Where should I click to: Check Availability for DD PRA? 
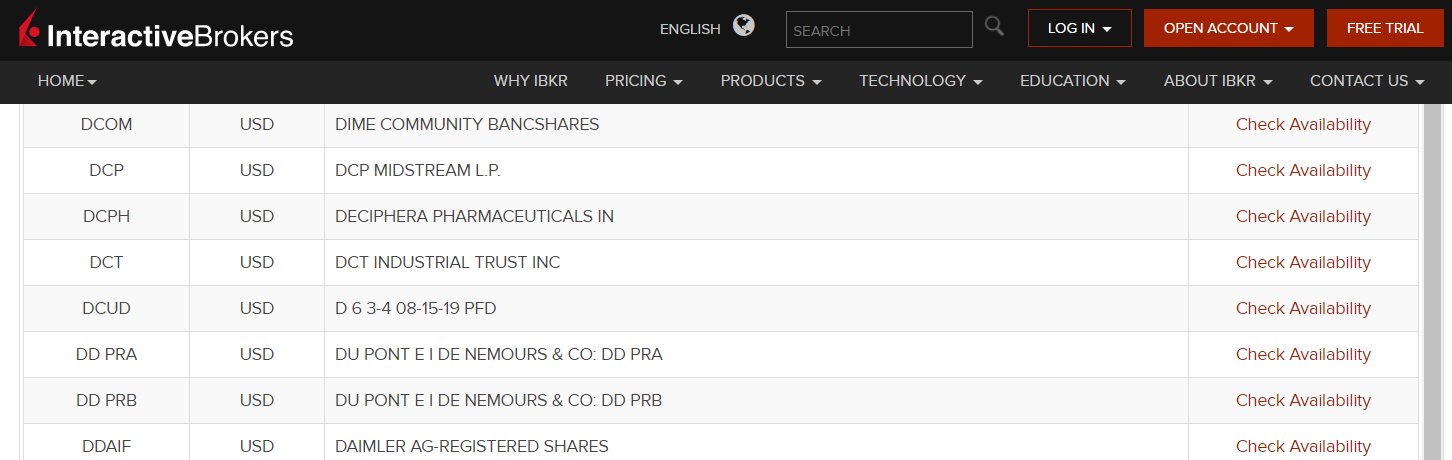pos(1303,355)
